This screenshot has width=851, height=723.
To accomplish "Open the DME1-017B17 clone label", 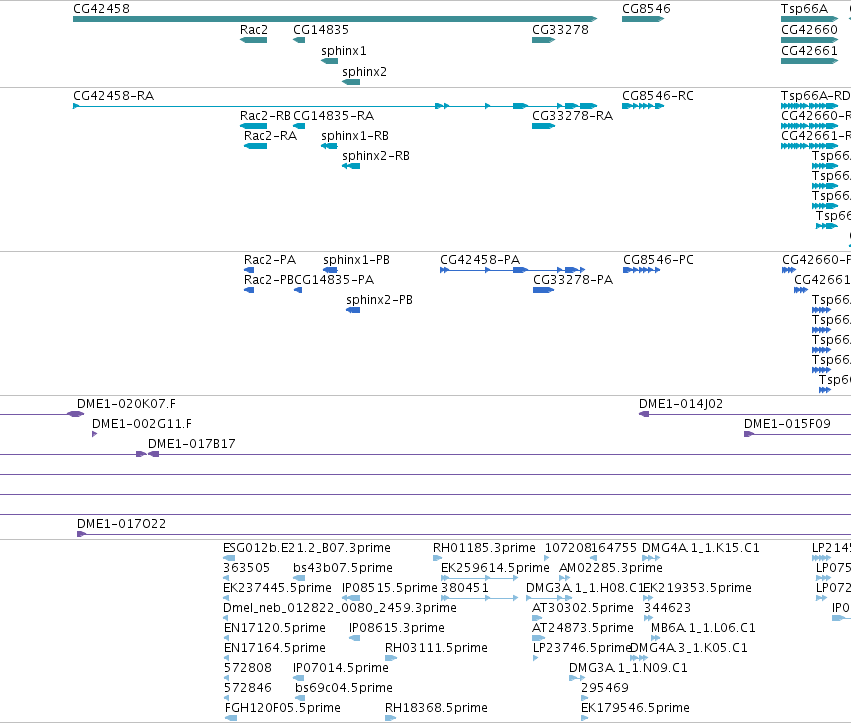I will [192, 445].
